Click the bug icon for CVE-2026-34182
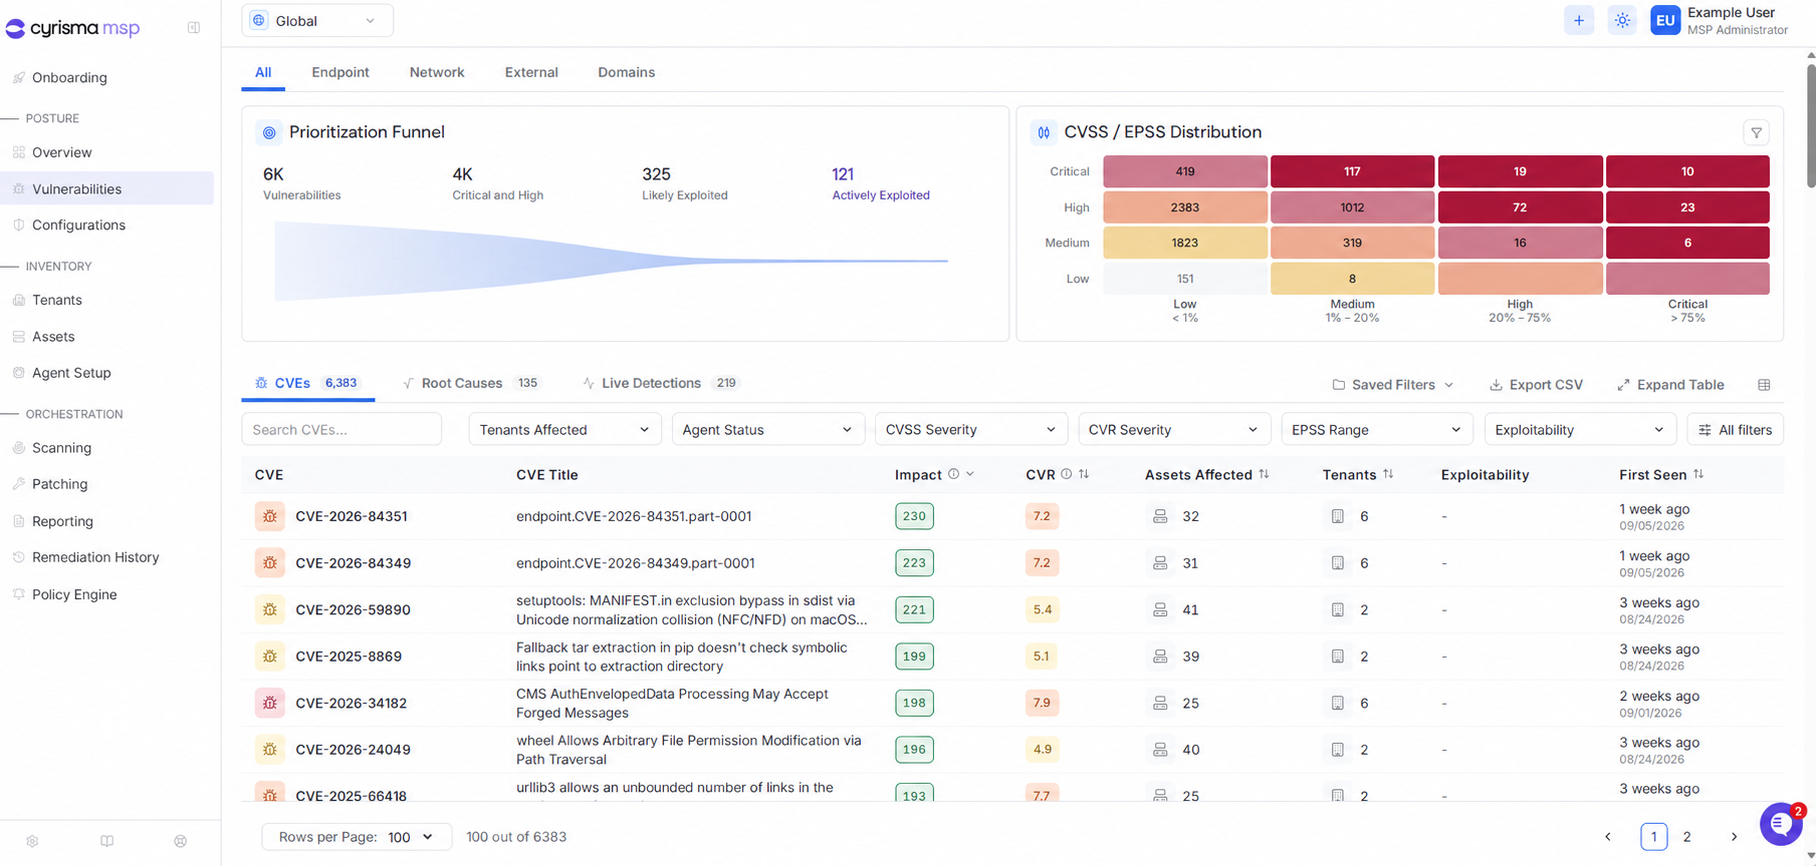The height and width of the screenshot is (866, 1816). [270, 703]
